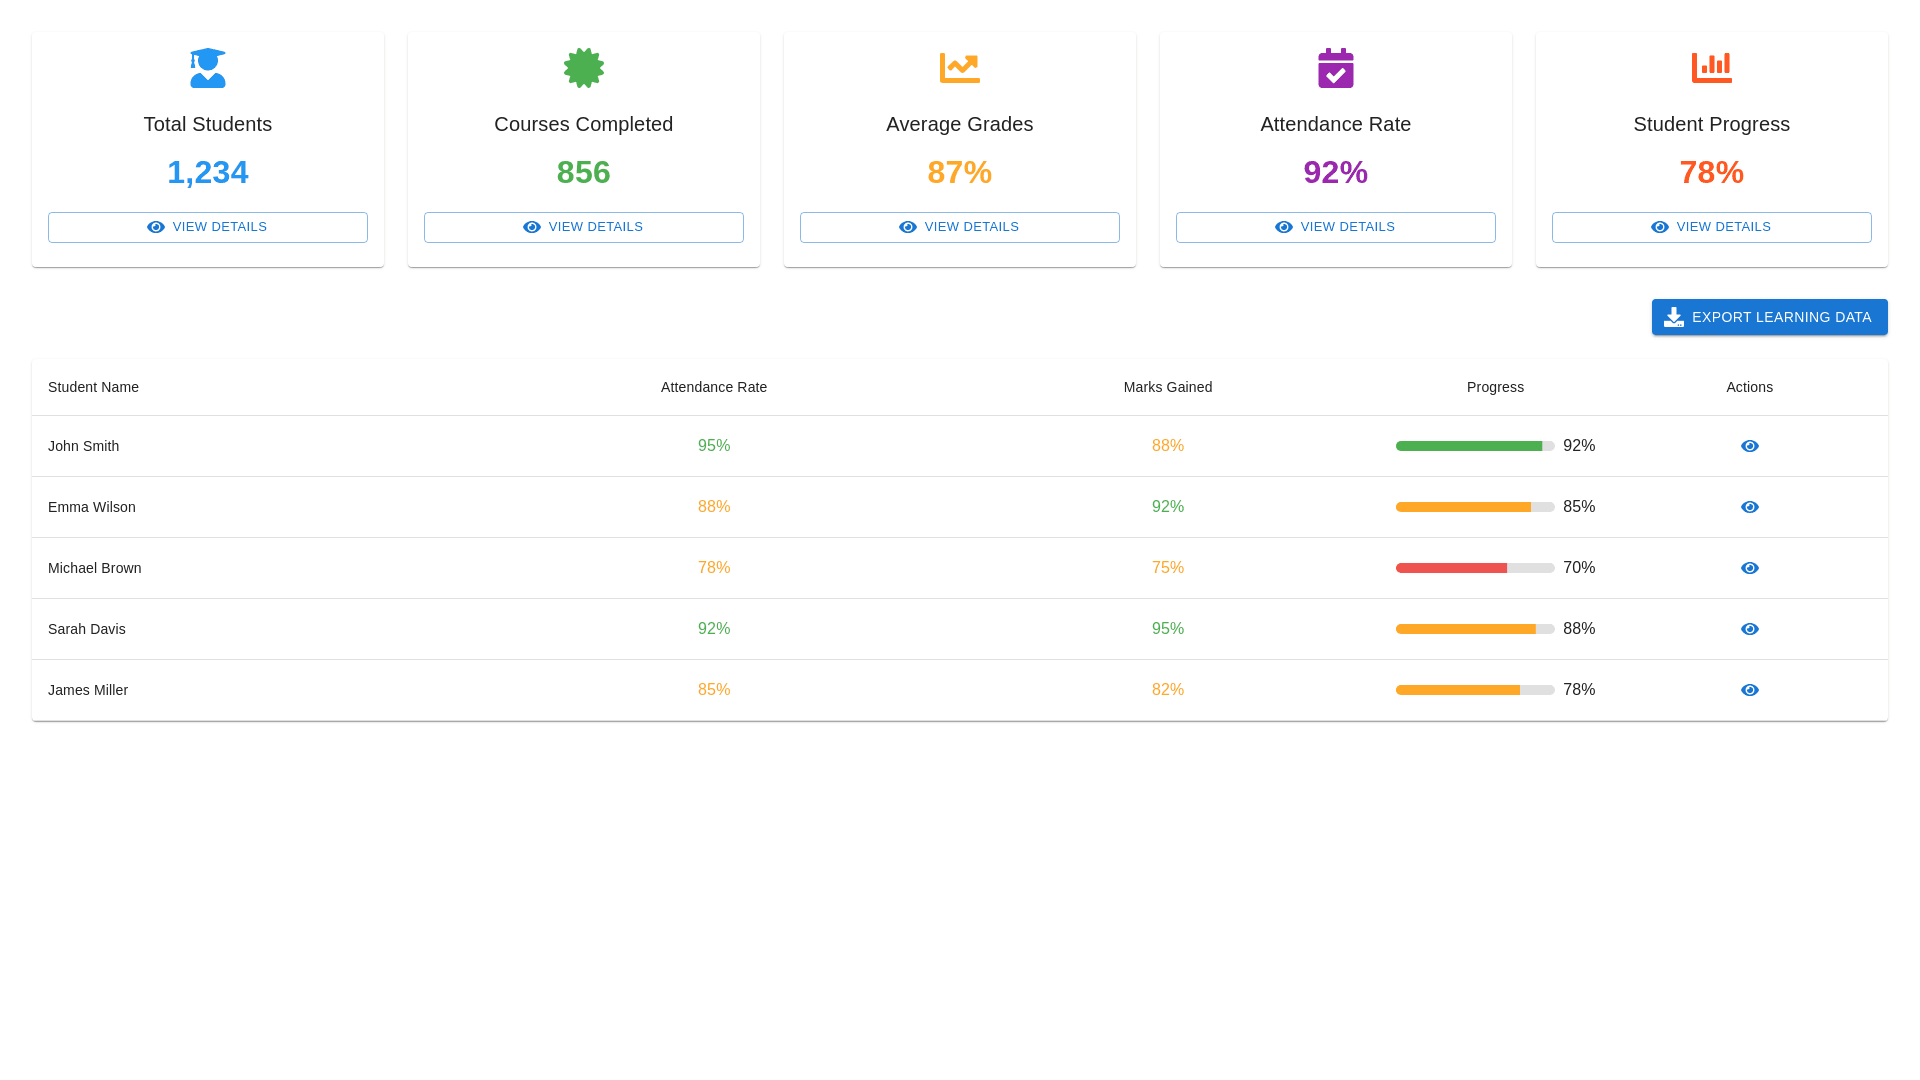1920x1080 pixels.
Task: Open Courses Completed view details
Action: click(x=584, y=227)
